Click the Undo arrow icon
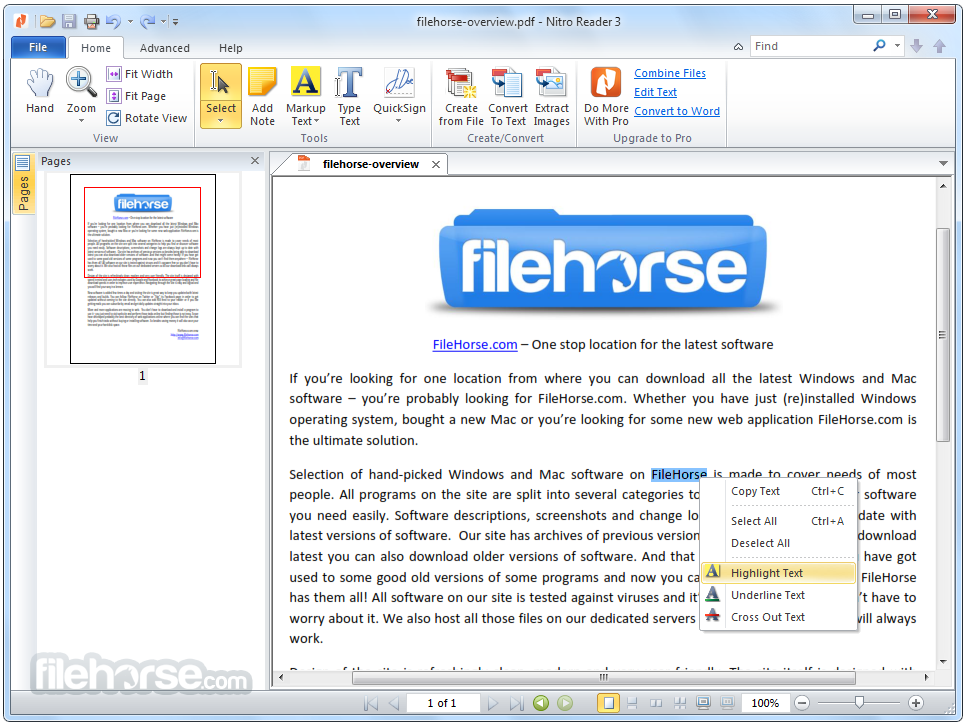Screen dimensions: 967x725 [113, 22]
